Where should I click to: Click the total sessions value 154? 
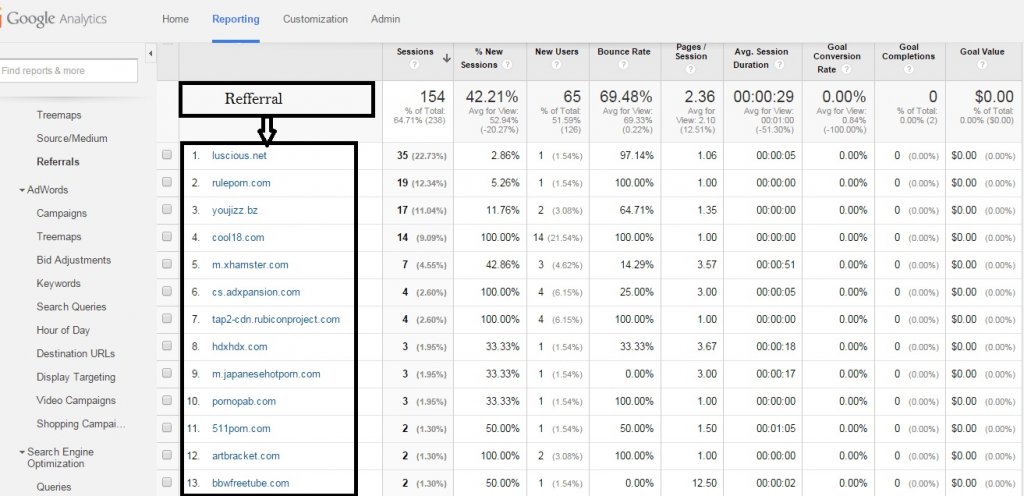(x=432, y=97)
